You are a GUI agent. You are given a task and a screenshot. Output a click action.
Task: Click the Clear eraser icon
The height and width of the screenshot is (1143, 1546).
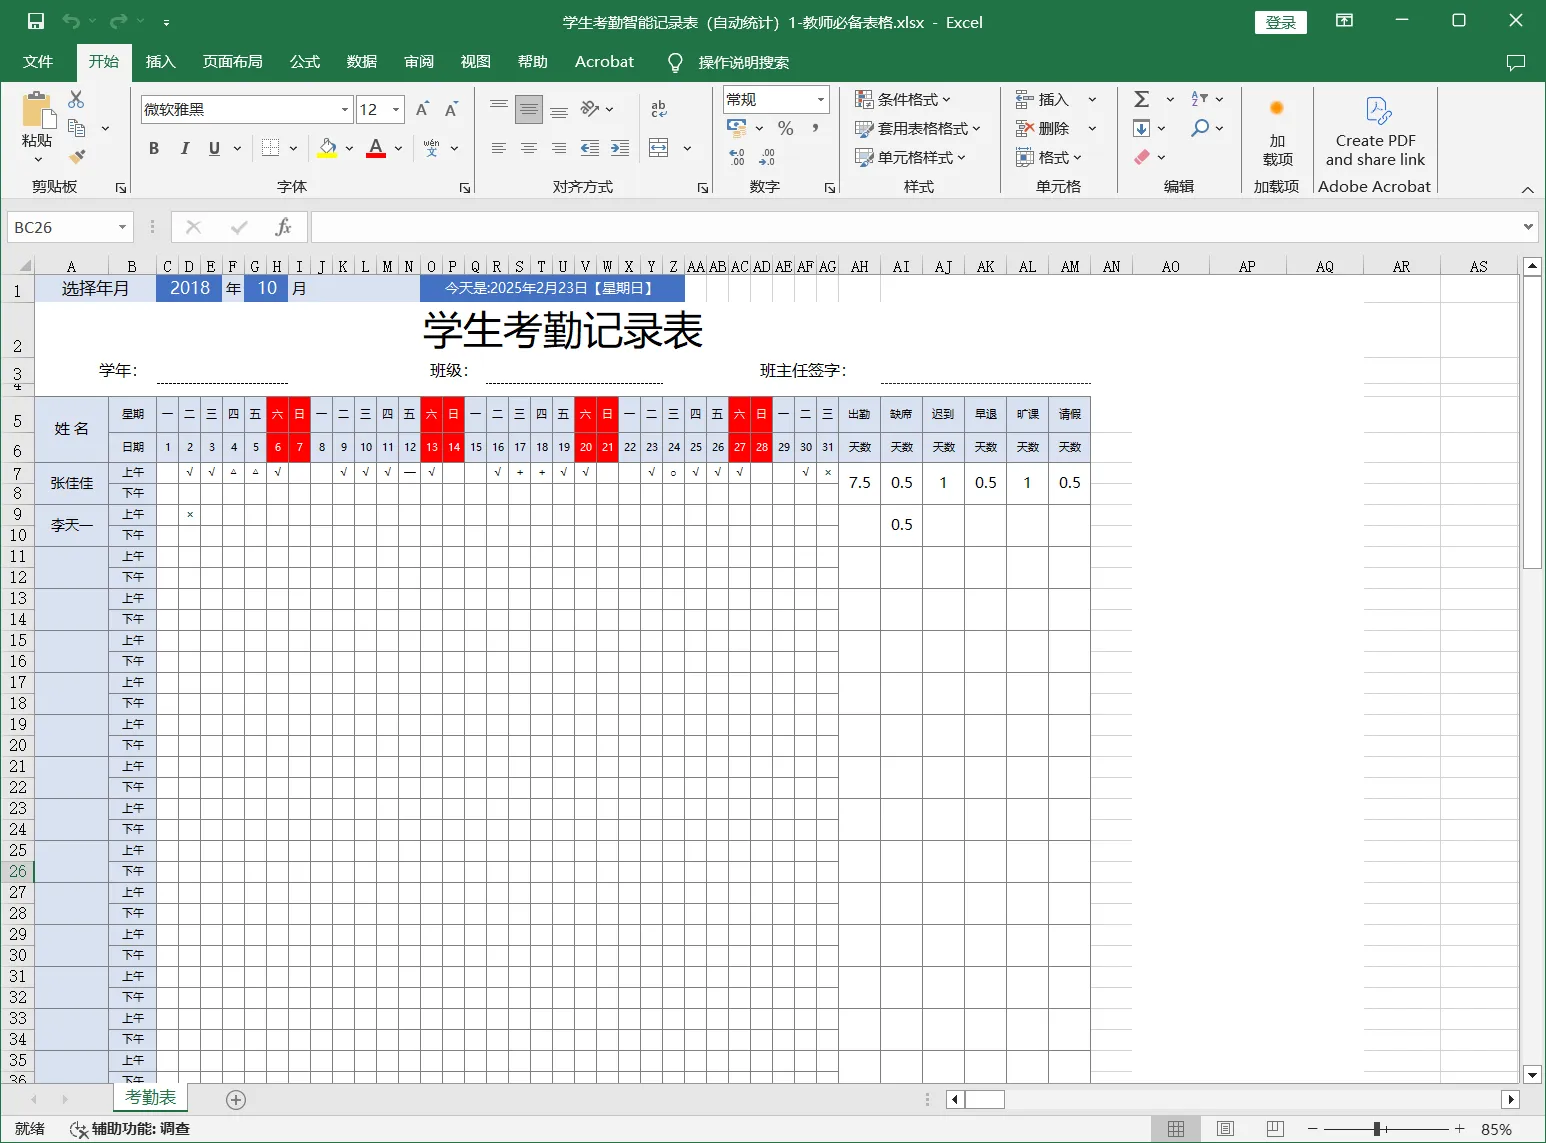tap(1141, 157)
